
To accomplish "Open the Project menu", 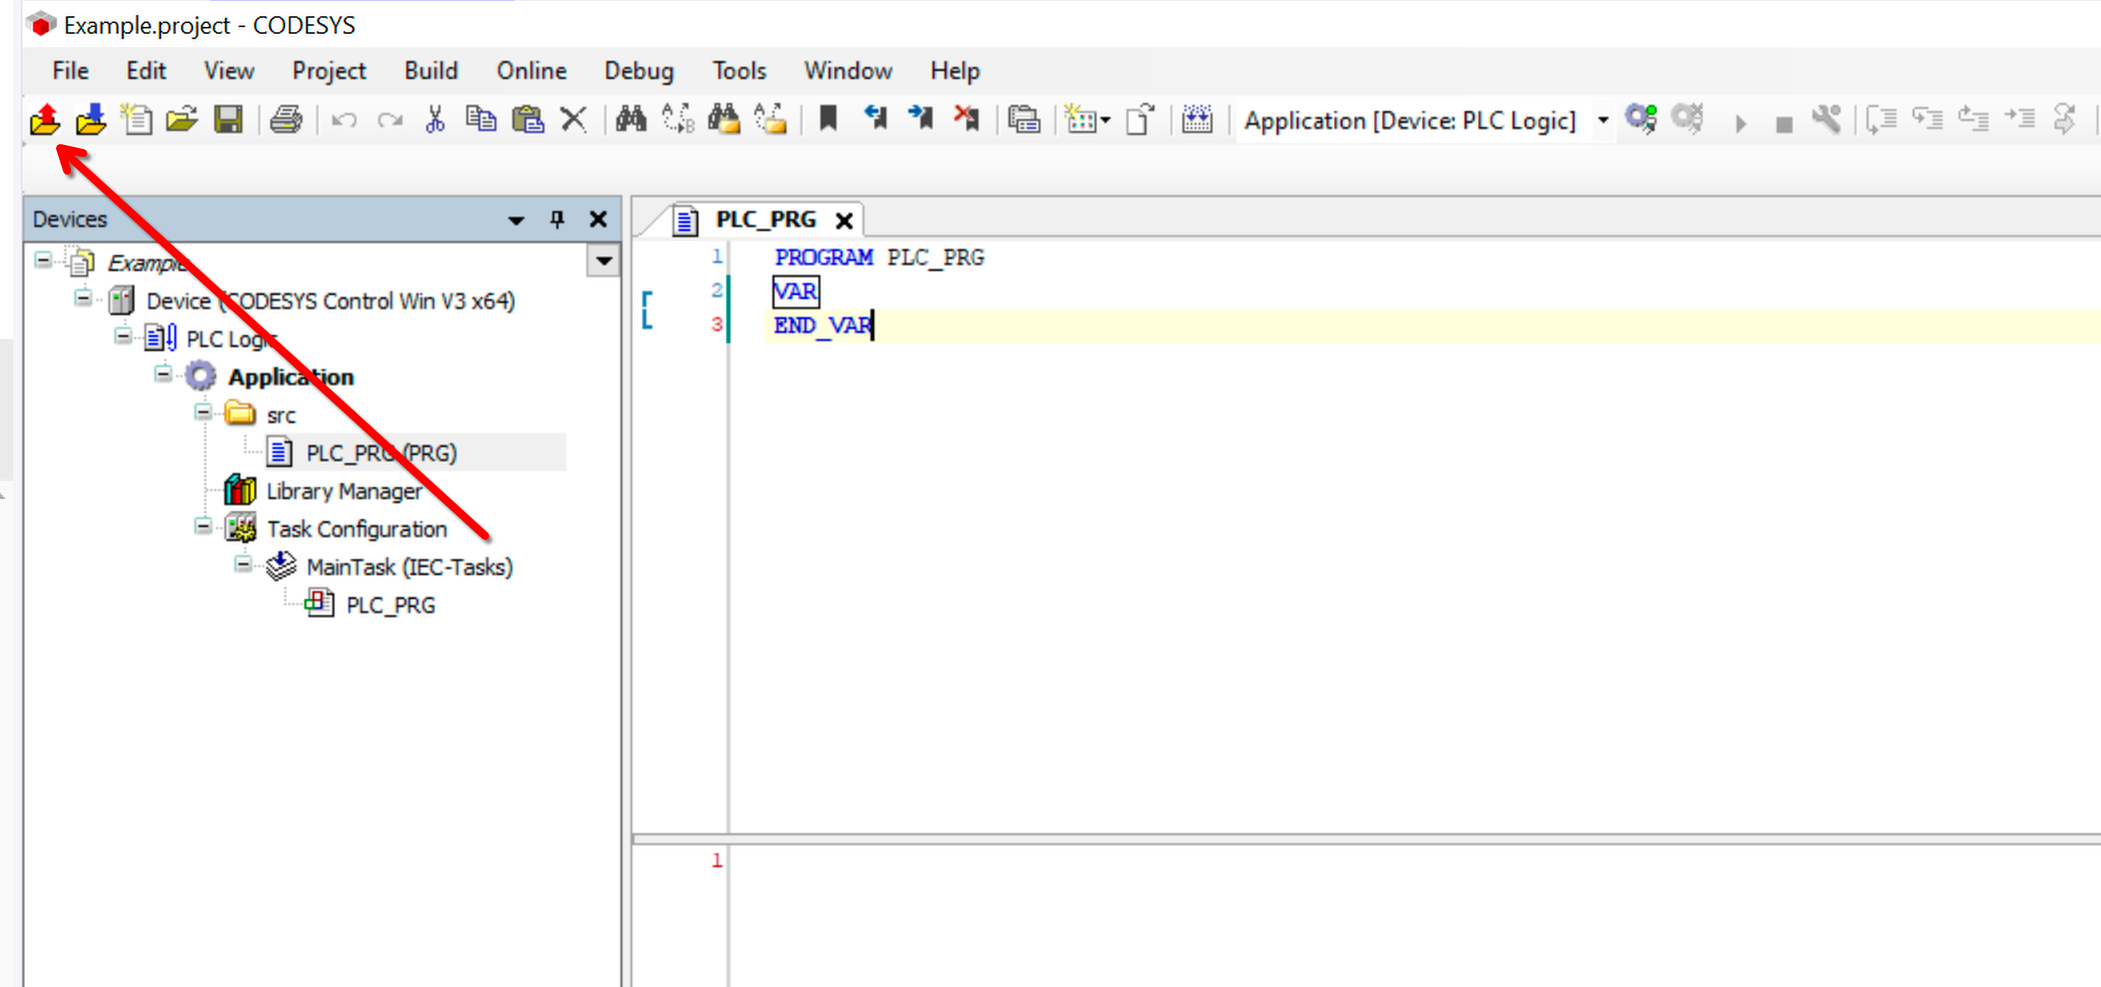I will 329,71.
